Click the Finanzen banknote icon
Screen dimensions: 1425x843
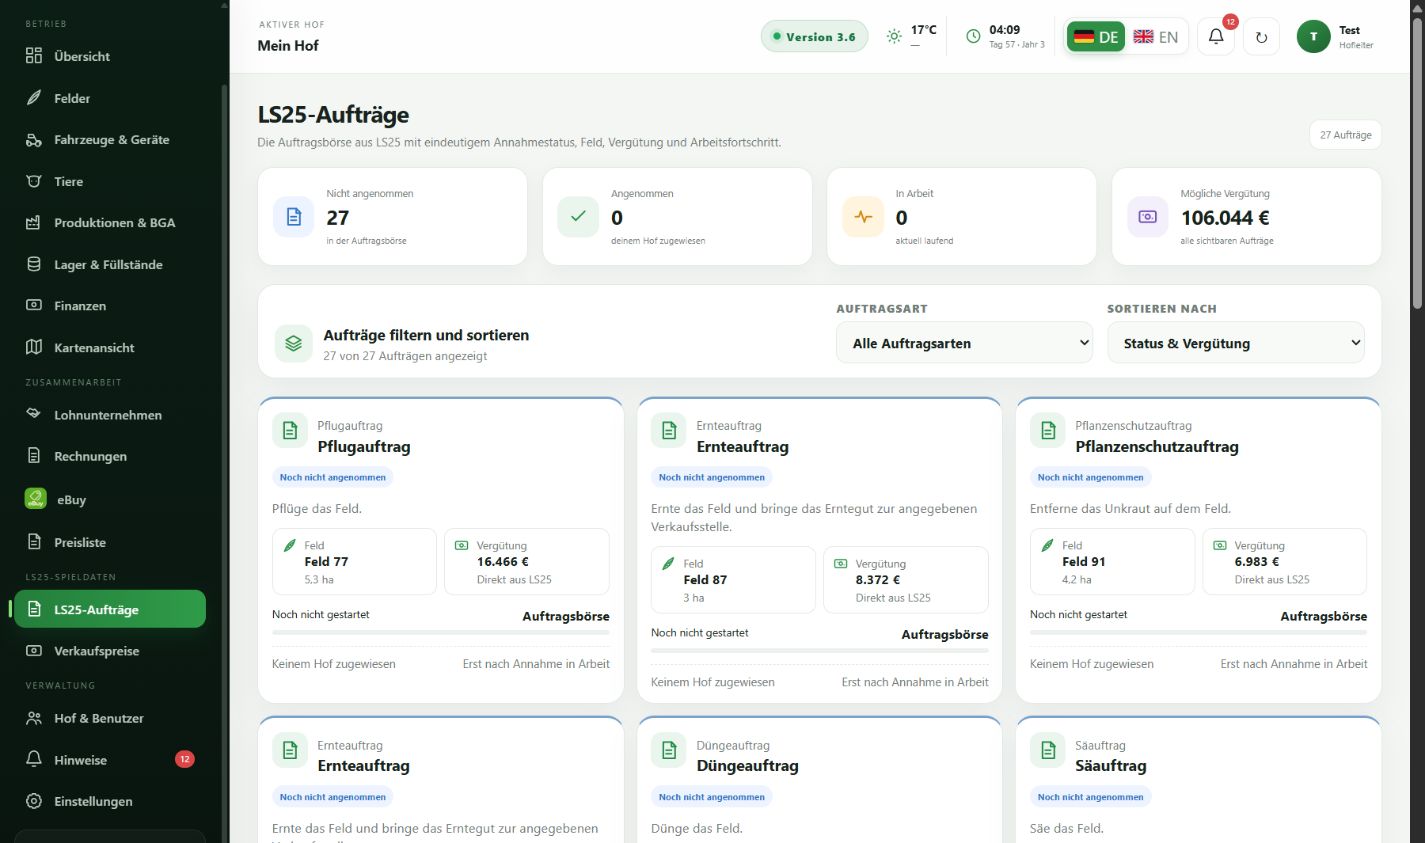(x=34, y=306)
